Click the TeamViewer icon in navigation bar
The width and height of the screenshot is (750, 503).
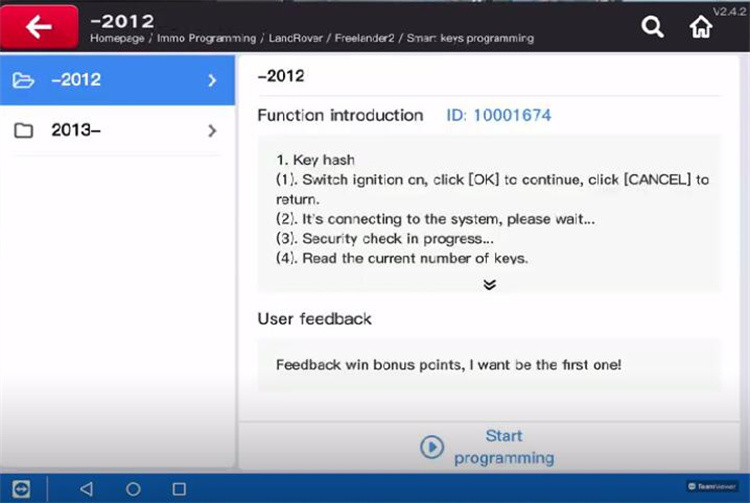click(x=22, y=489)
